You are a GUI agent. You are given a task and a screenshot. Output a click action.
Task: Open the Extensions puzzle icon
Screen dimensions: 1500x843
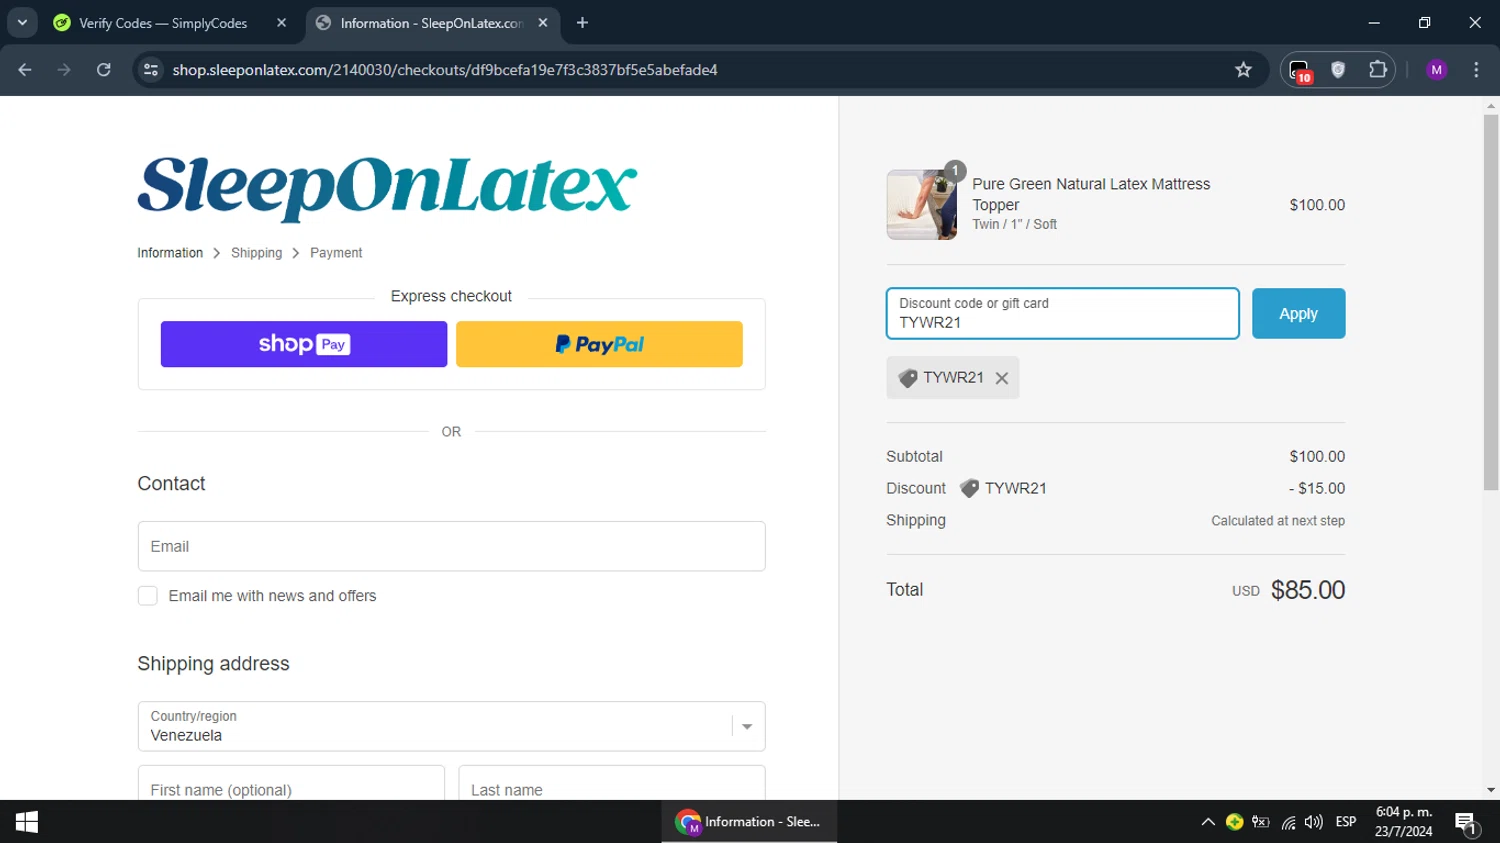1378,70
